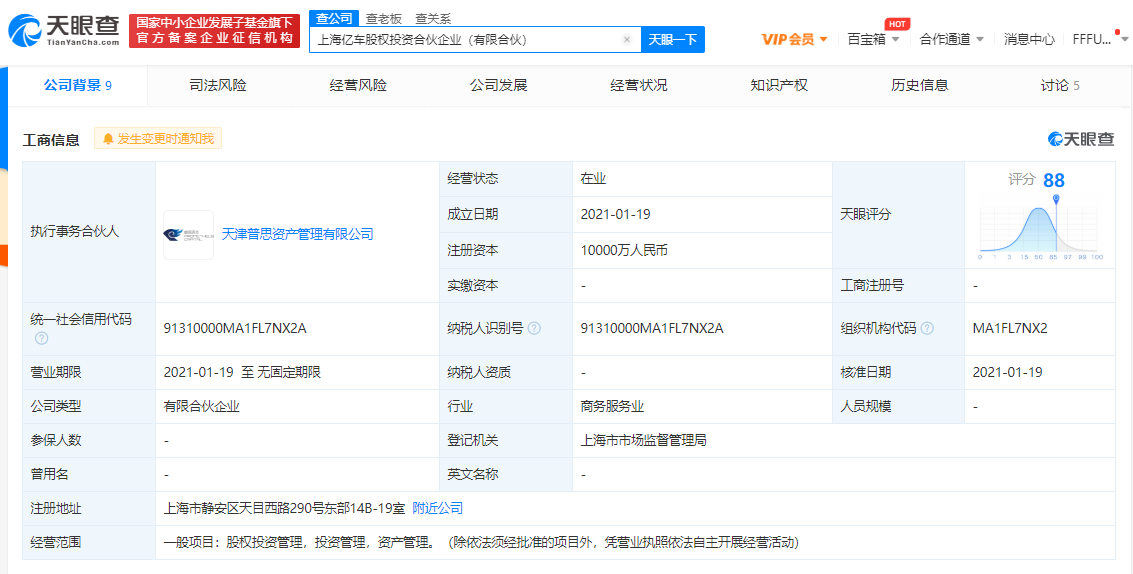
Task: Select the 查关系 search tab
Action: pyautogui.click(x=433, y=19)
